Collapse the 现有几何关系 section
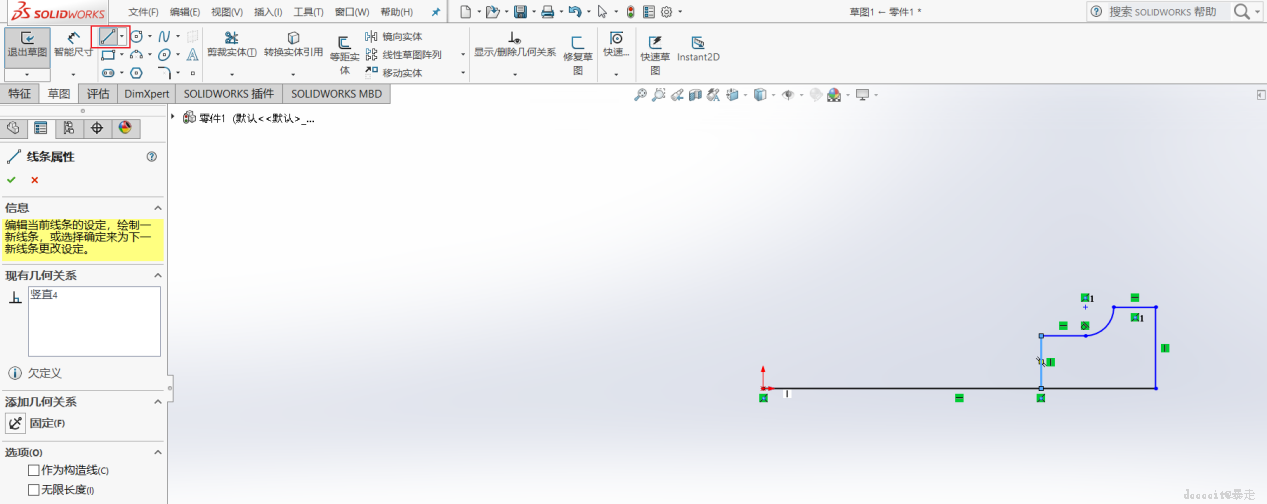The width and height of the screenshot is (1267, 504). tap(157, 275)
